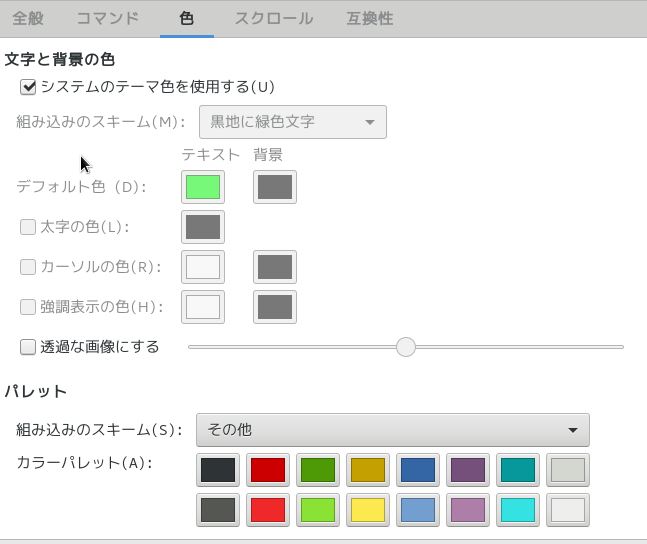Edit the light purple palette swatch
This screenshot has width=647, height=544.
[468, 510]
